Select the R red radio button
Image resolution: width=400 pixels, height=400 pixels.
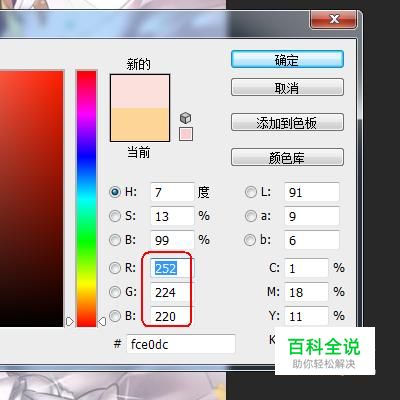click(x=115, y=268)
